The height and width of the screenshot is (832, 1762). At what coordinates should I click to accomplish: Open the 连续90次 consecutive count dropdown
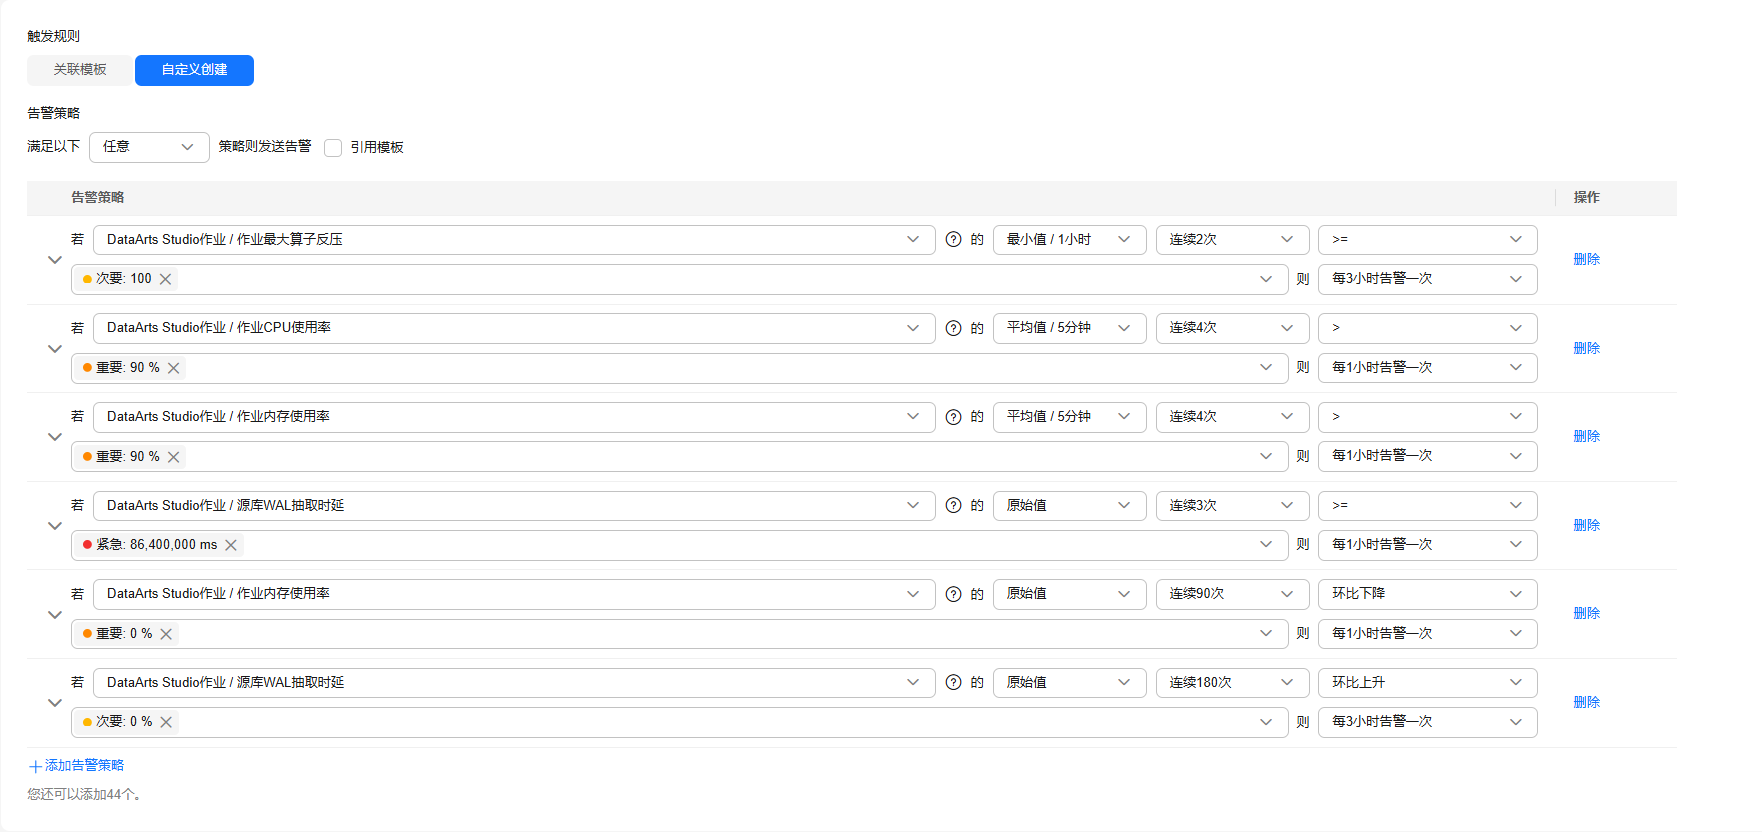click(1232, 594)
